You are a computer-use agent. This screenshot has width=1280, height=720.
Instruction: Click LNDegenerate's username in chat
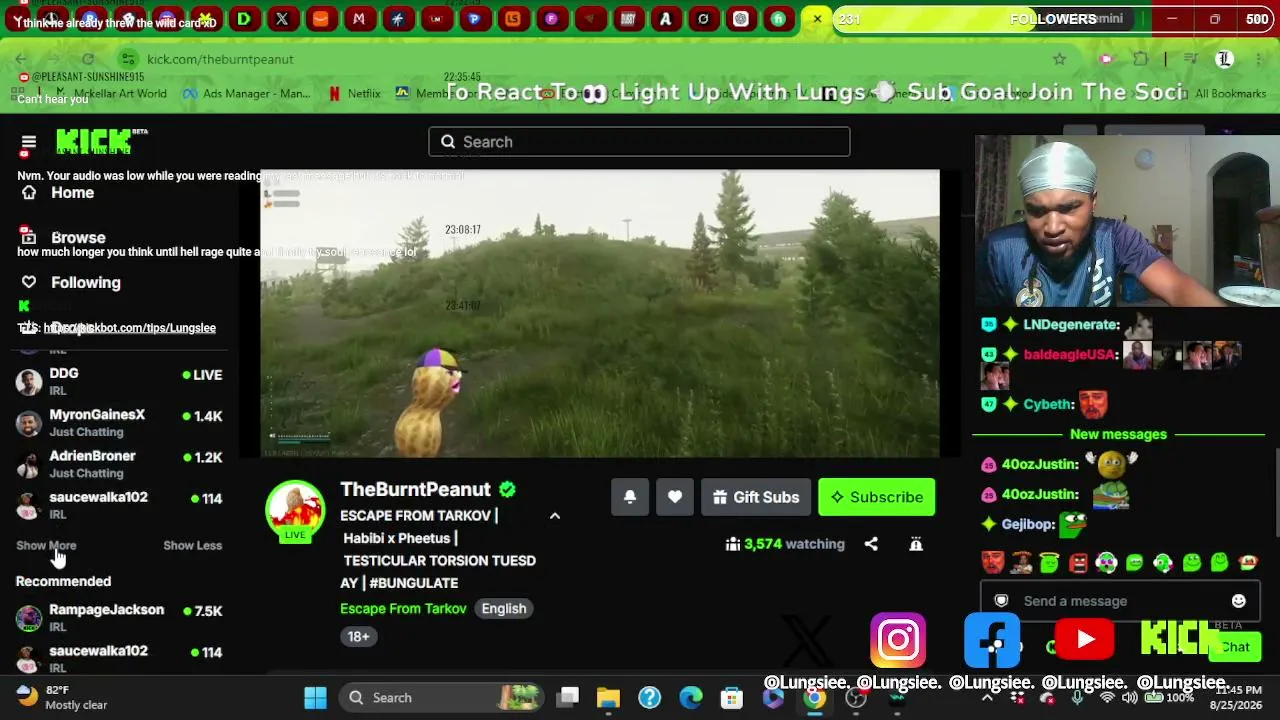coord(1070,324)
